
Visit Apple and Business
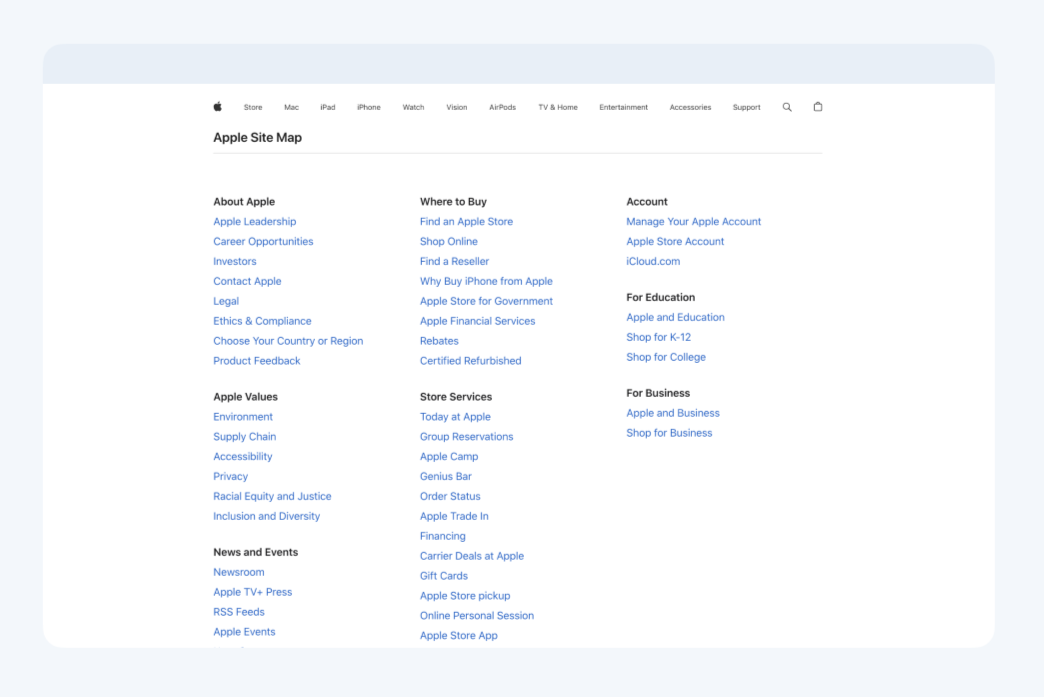pos(673,413)
